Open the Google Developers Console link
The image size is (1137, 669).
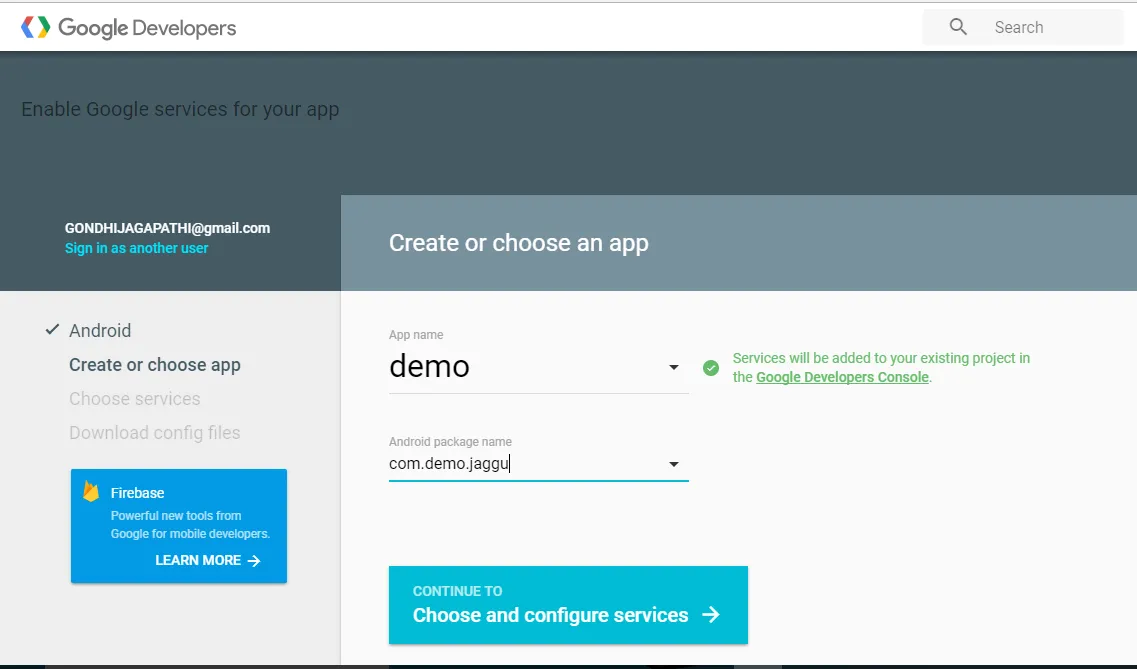[842, 377]
